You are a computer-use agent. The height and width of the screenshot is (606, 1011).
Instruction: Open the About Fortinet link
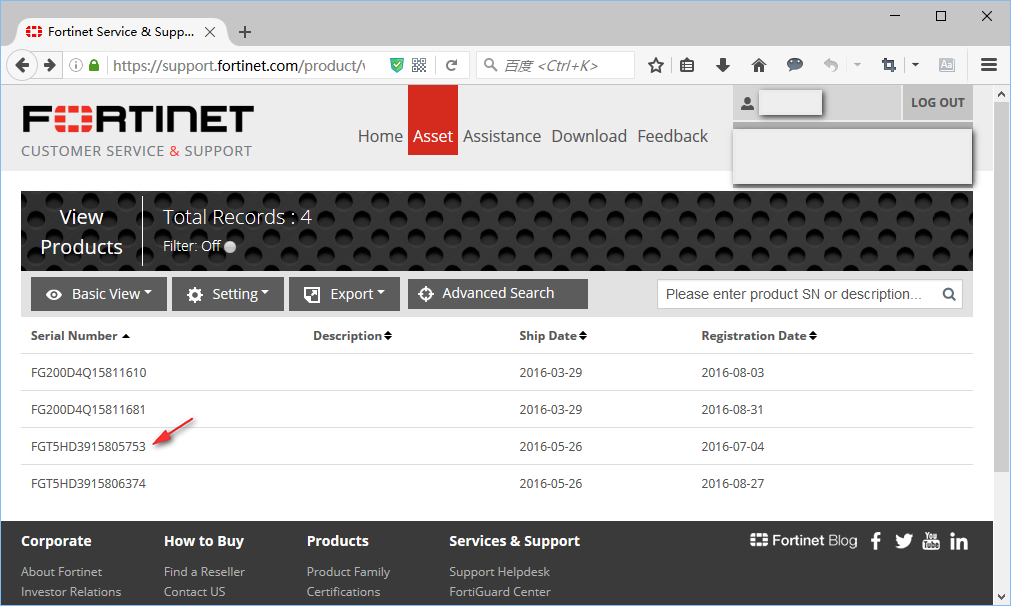[x=61, y=572]
